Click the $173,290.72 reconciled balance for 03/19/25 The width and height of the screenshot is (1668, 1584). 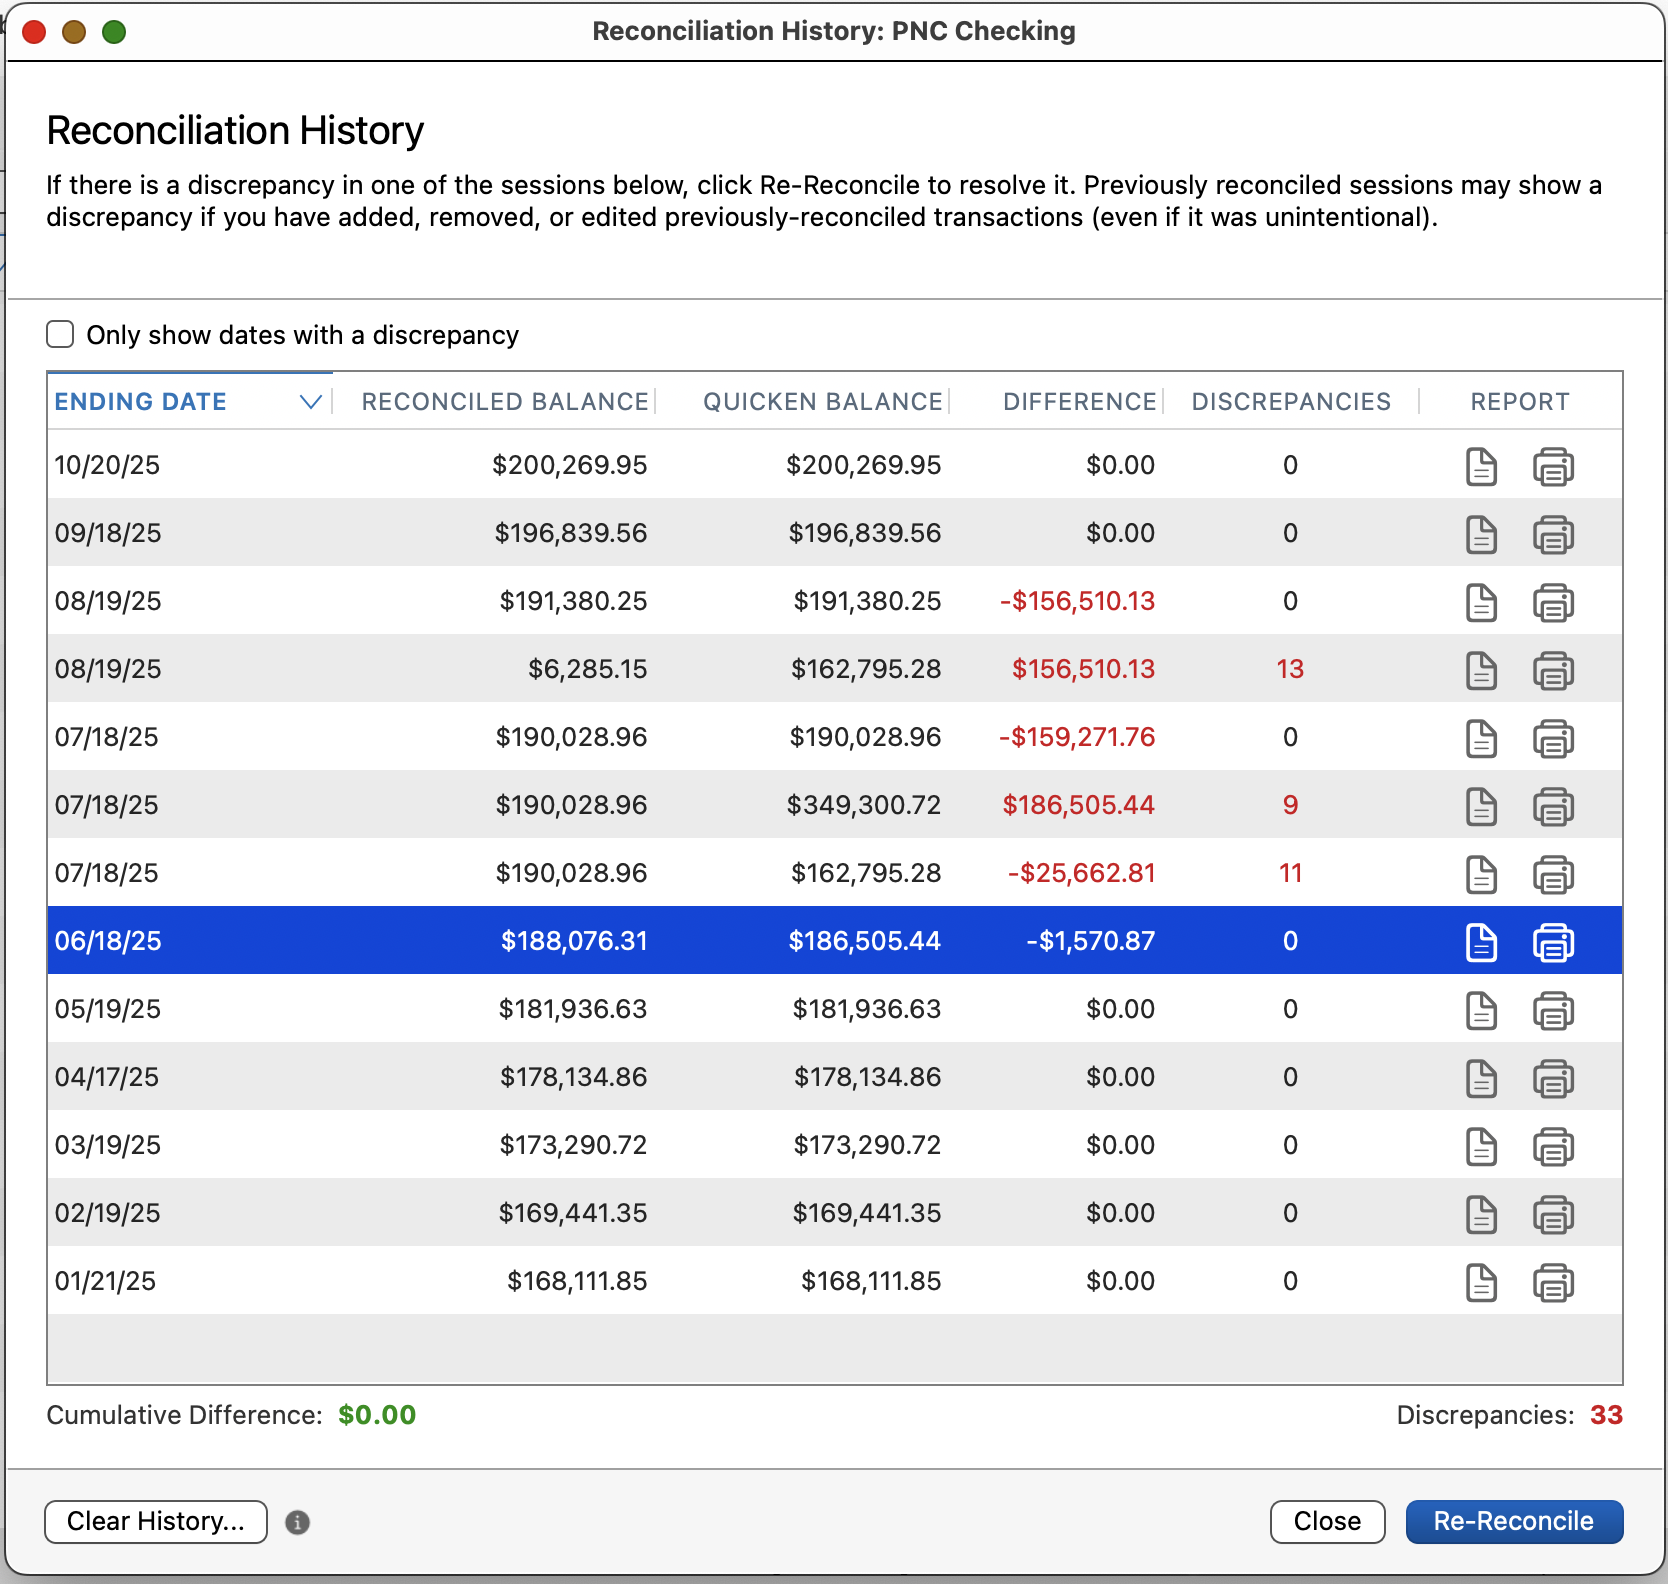[574, 1145]
